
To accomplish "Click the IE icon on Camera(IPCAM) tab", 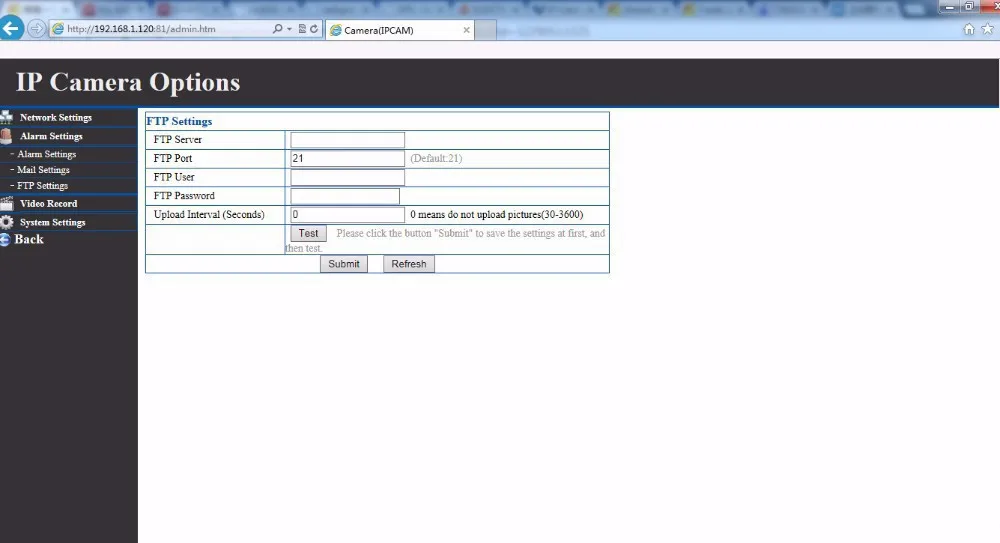I will coord(335,30).
